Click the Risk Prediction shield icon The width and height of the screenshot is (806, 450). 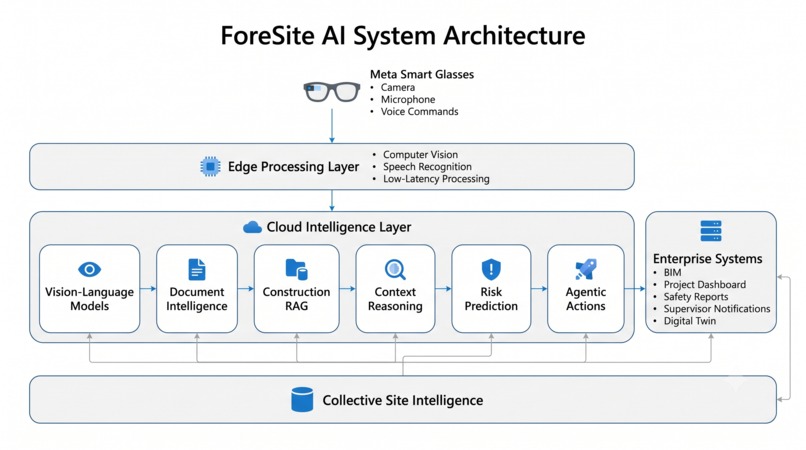(x=491, y=269)
